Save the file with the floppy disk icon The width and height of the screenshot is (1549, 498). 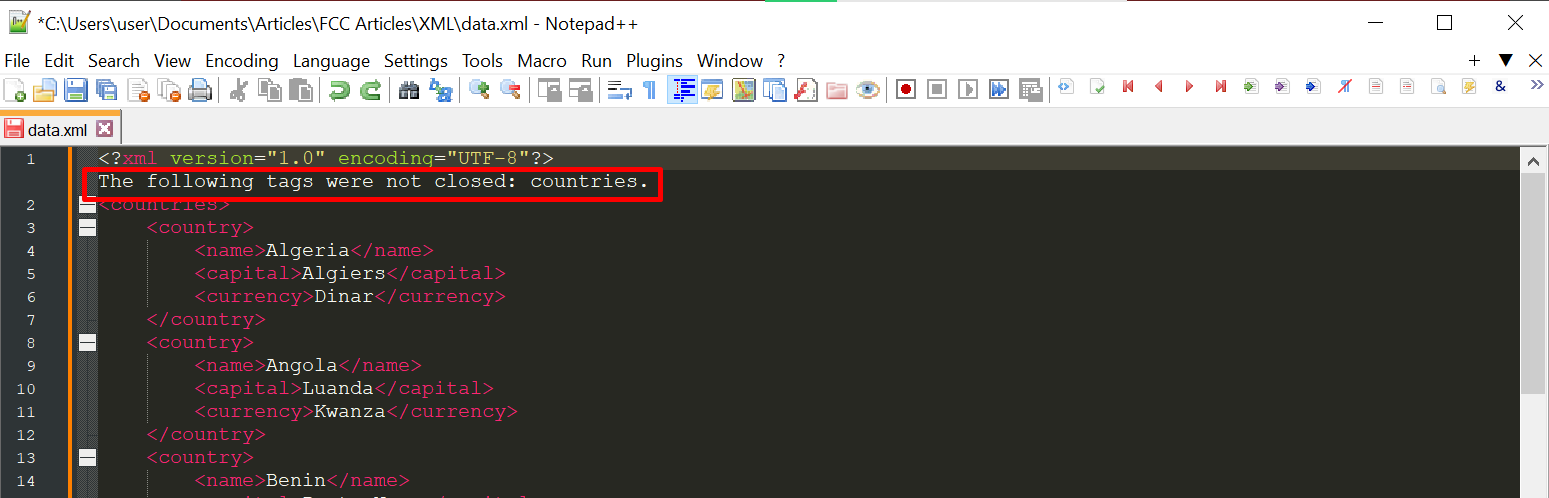(76, 90)
